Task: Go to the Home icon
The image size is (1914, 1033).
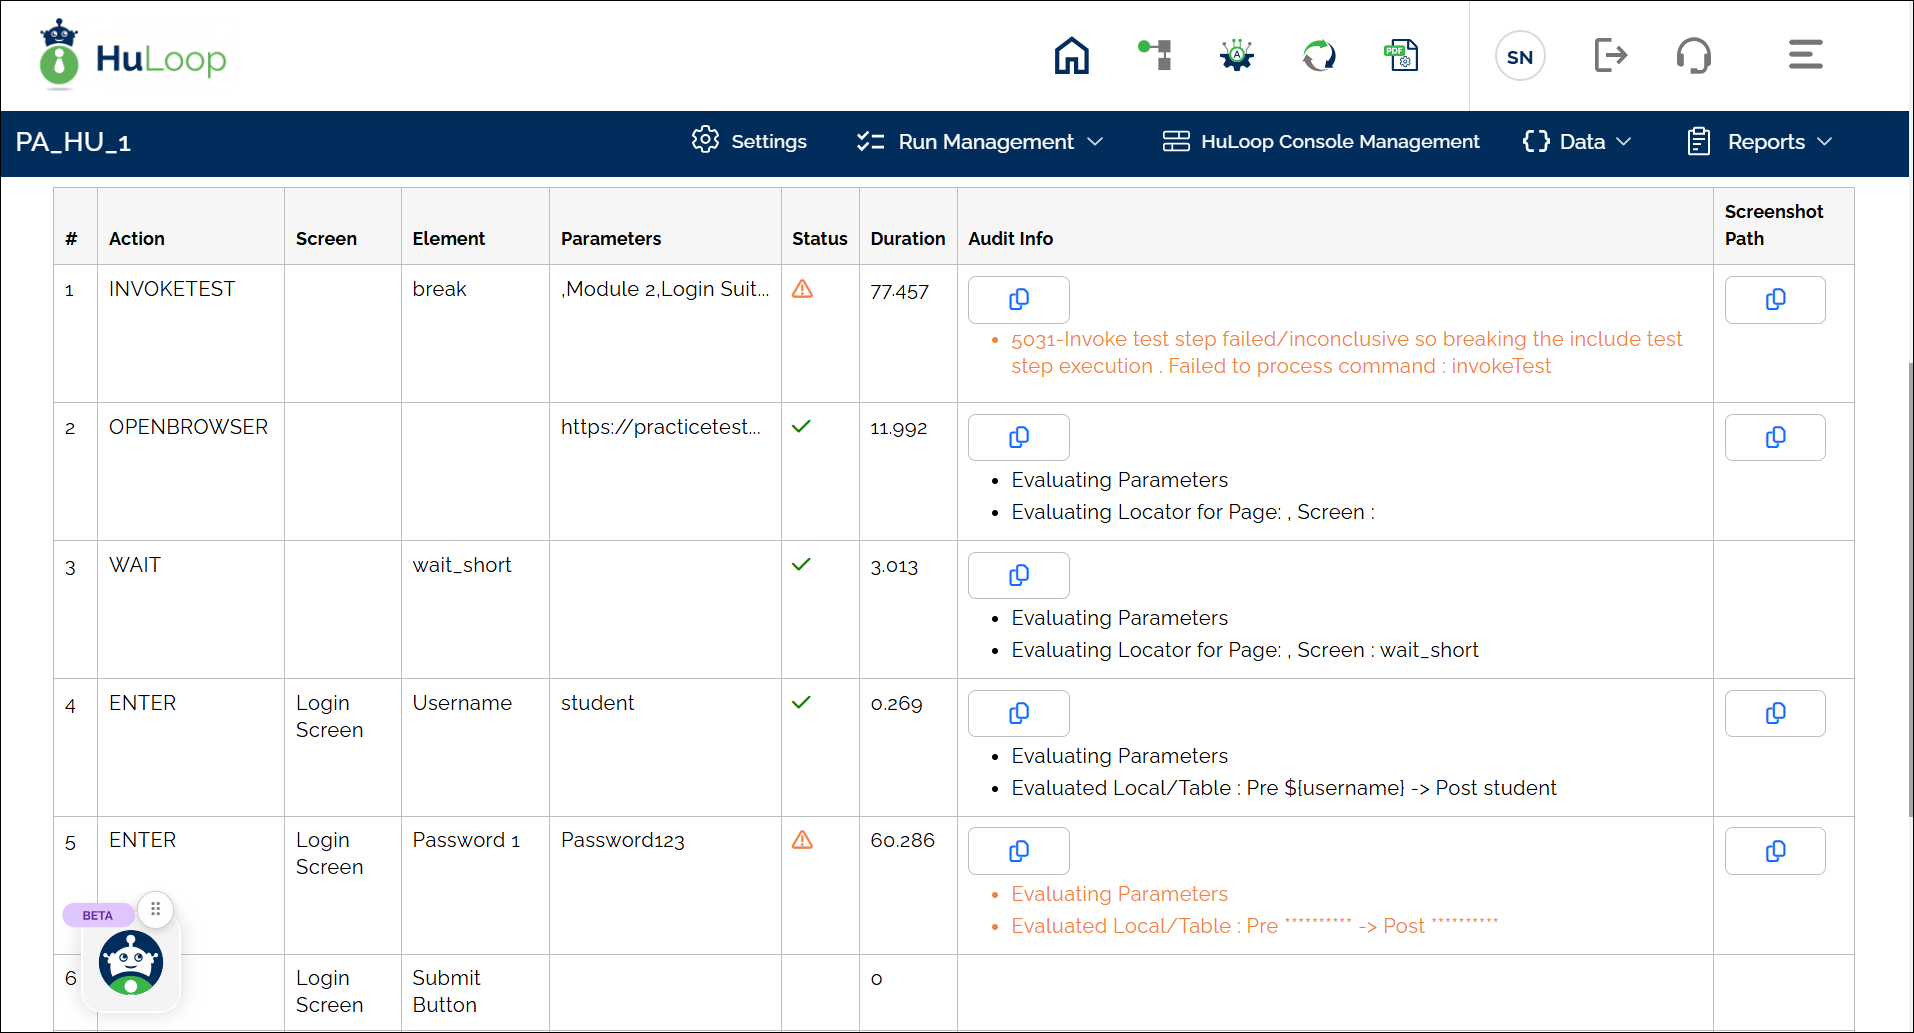Action: coord(1071,56)
